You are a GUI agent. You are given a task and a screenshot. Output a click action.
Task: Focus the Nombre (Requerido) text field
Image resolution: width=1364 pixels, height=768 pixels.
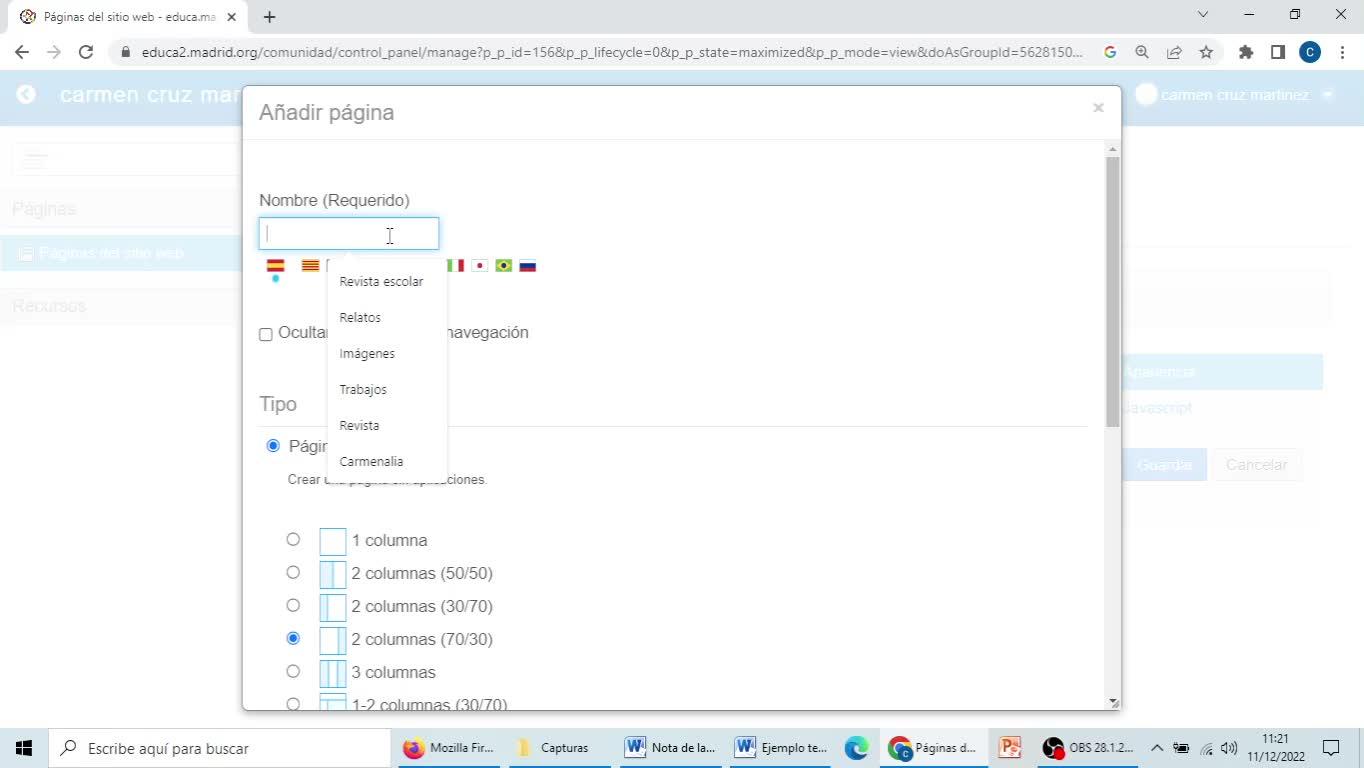point(349,234)
